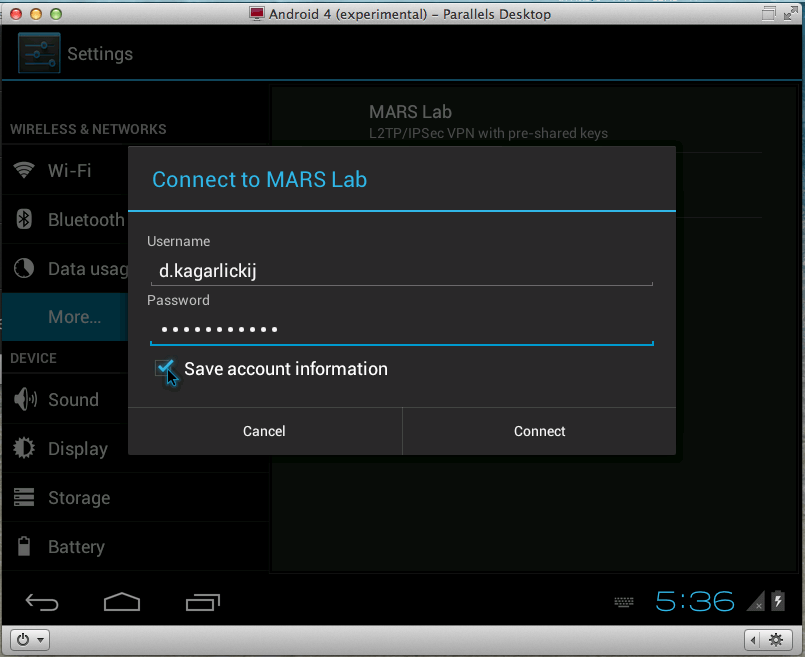Click Connect to join MARS Lab
Screen dimensions: 805x657
click(x=540, y=431)
